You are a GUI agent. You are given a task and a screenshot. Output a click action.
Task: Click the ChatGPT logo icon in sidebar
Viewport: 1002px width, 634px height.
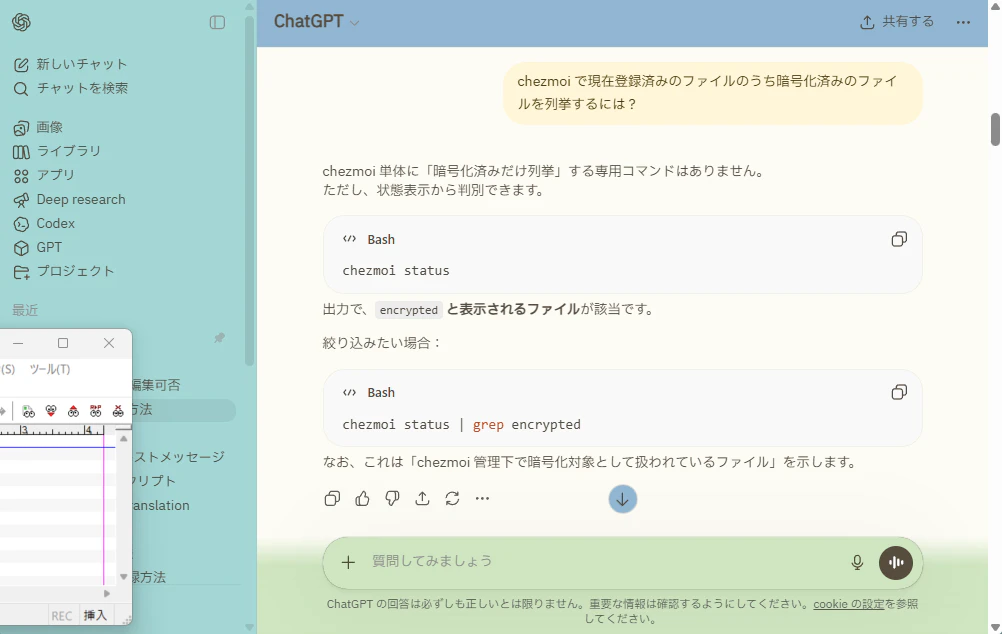21,22
